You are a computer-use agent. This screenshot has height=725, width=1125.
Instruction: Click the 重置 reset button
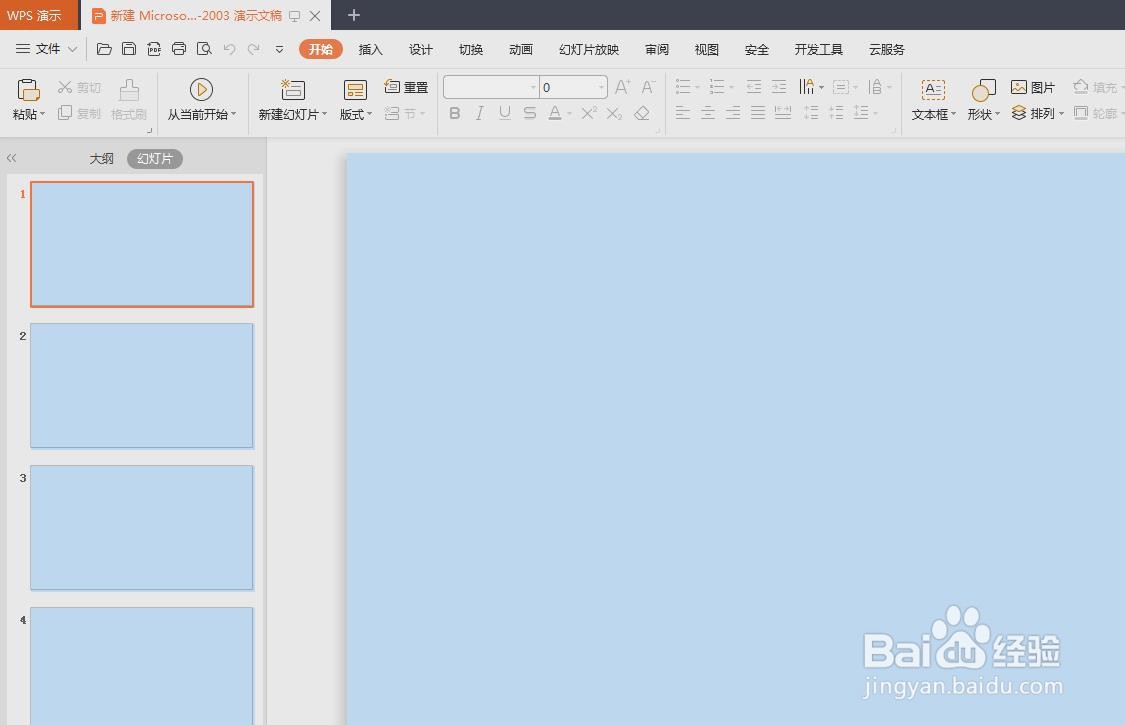coord(406,87)
